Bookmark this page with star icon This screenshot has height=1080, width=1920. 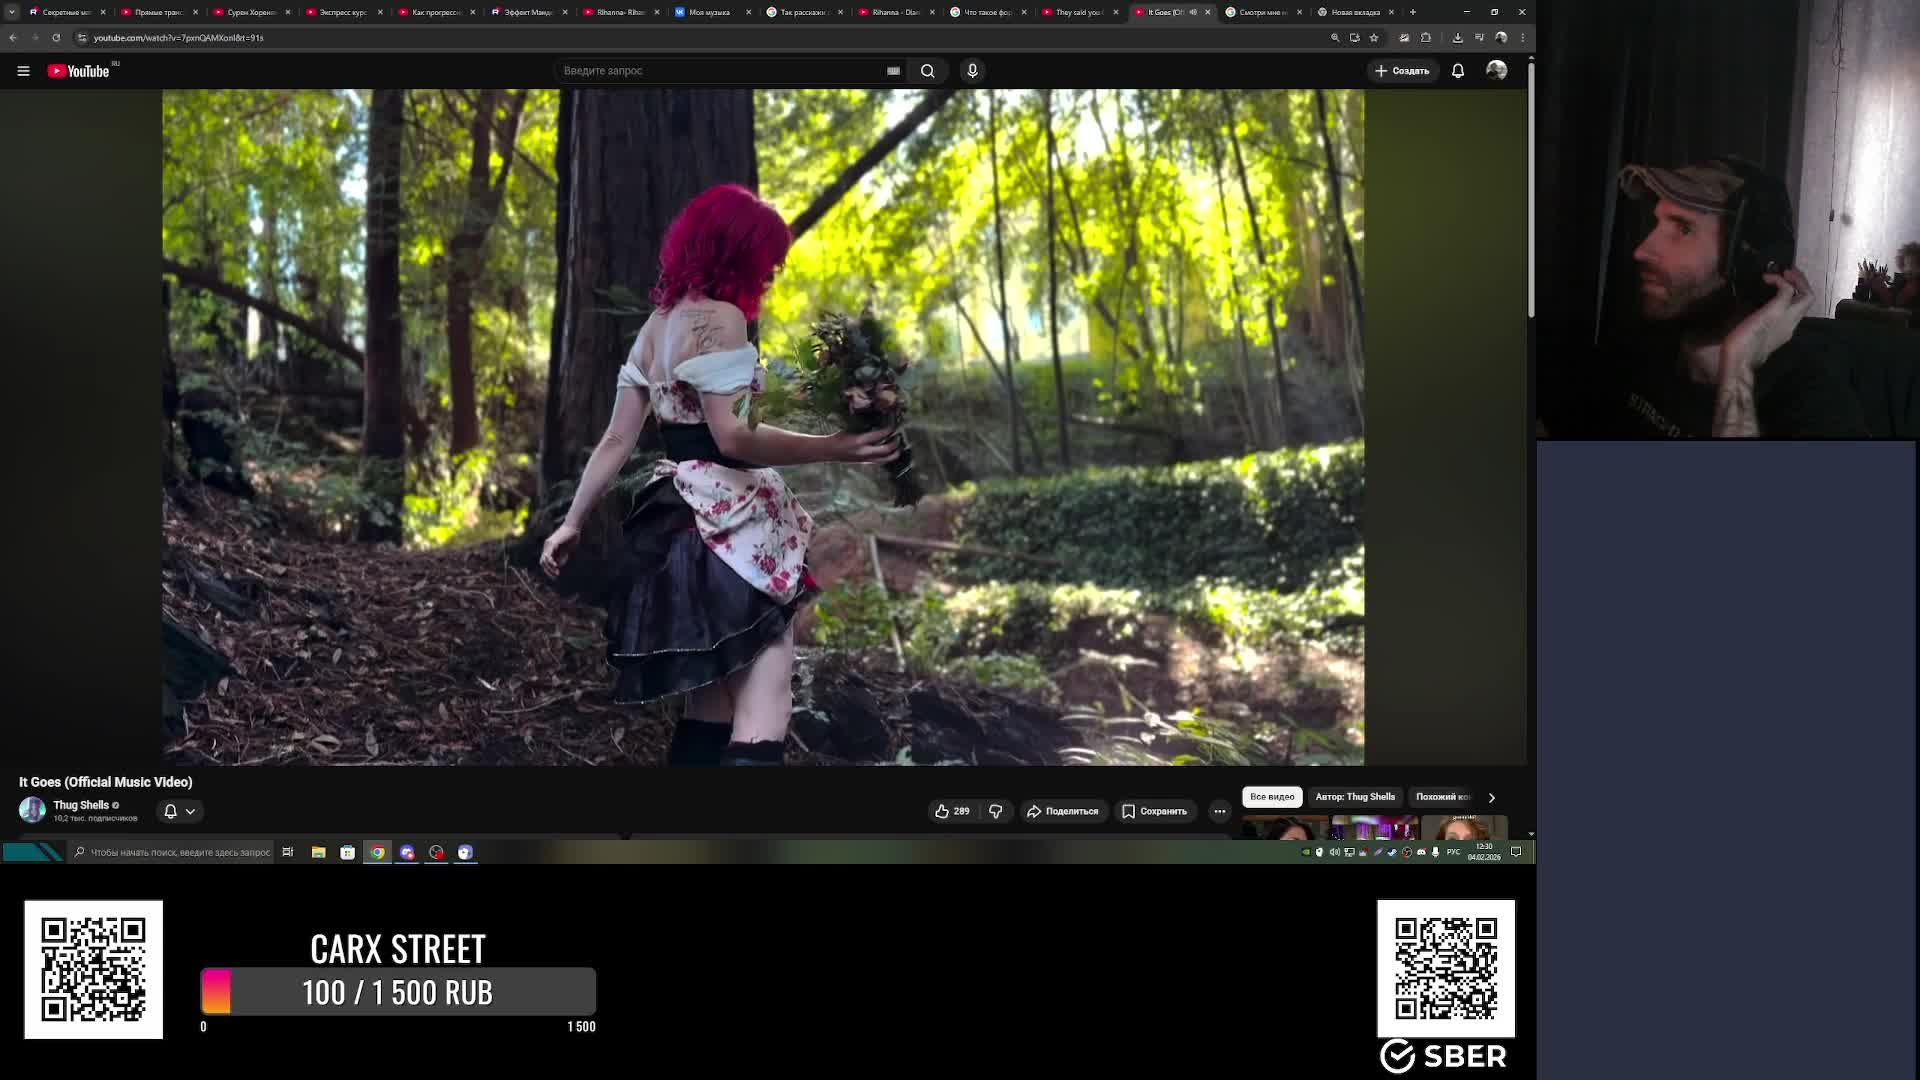pos(1374,38)
